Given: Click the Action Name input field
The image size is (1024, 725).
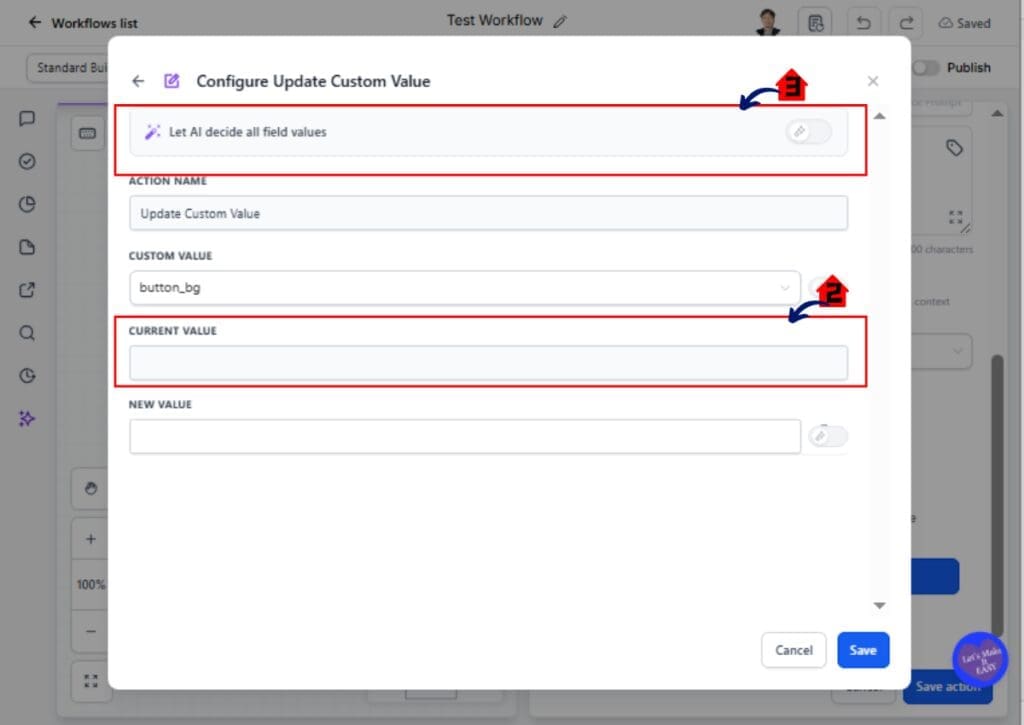Looking at the screenshot, I should point(488,213).
